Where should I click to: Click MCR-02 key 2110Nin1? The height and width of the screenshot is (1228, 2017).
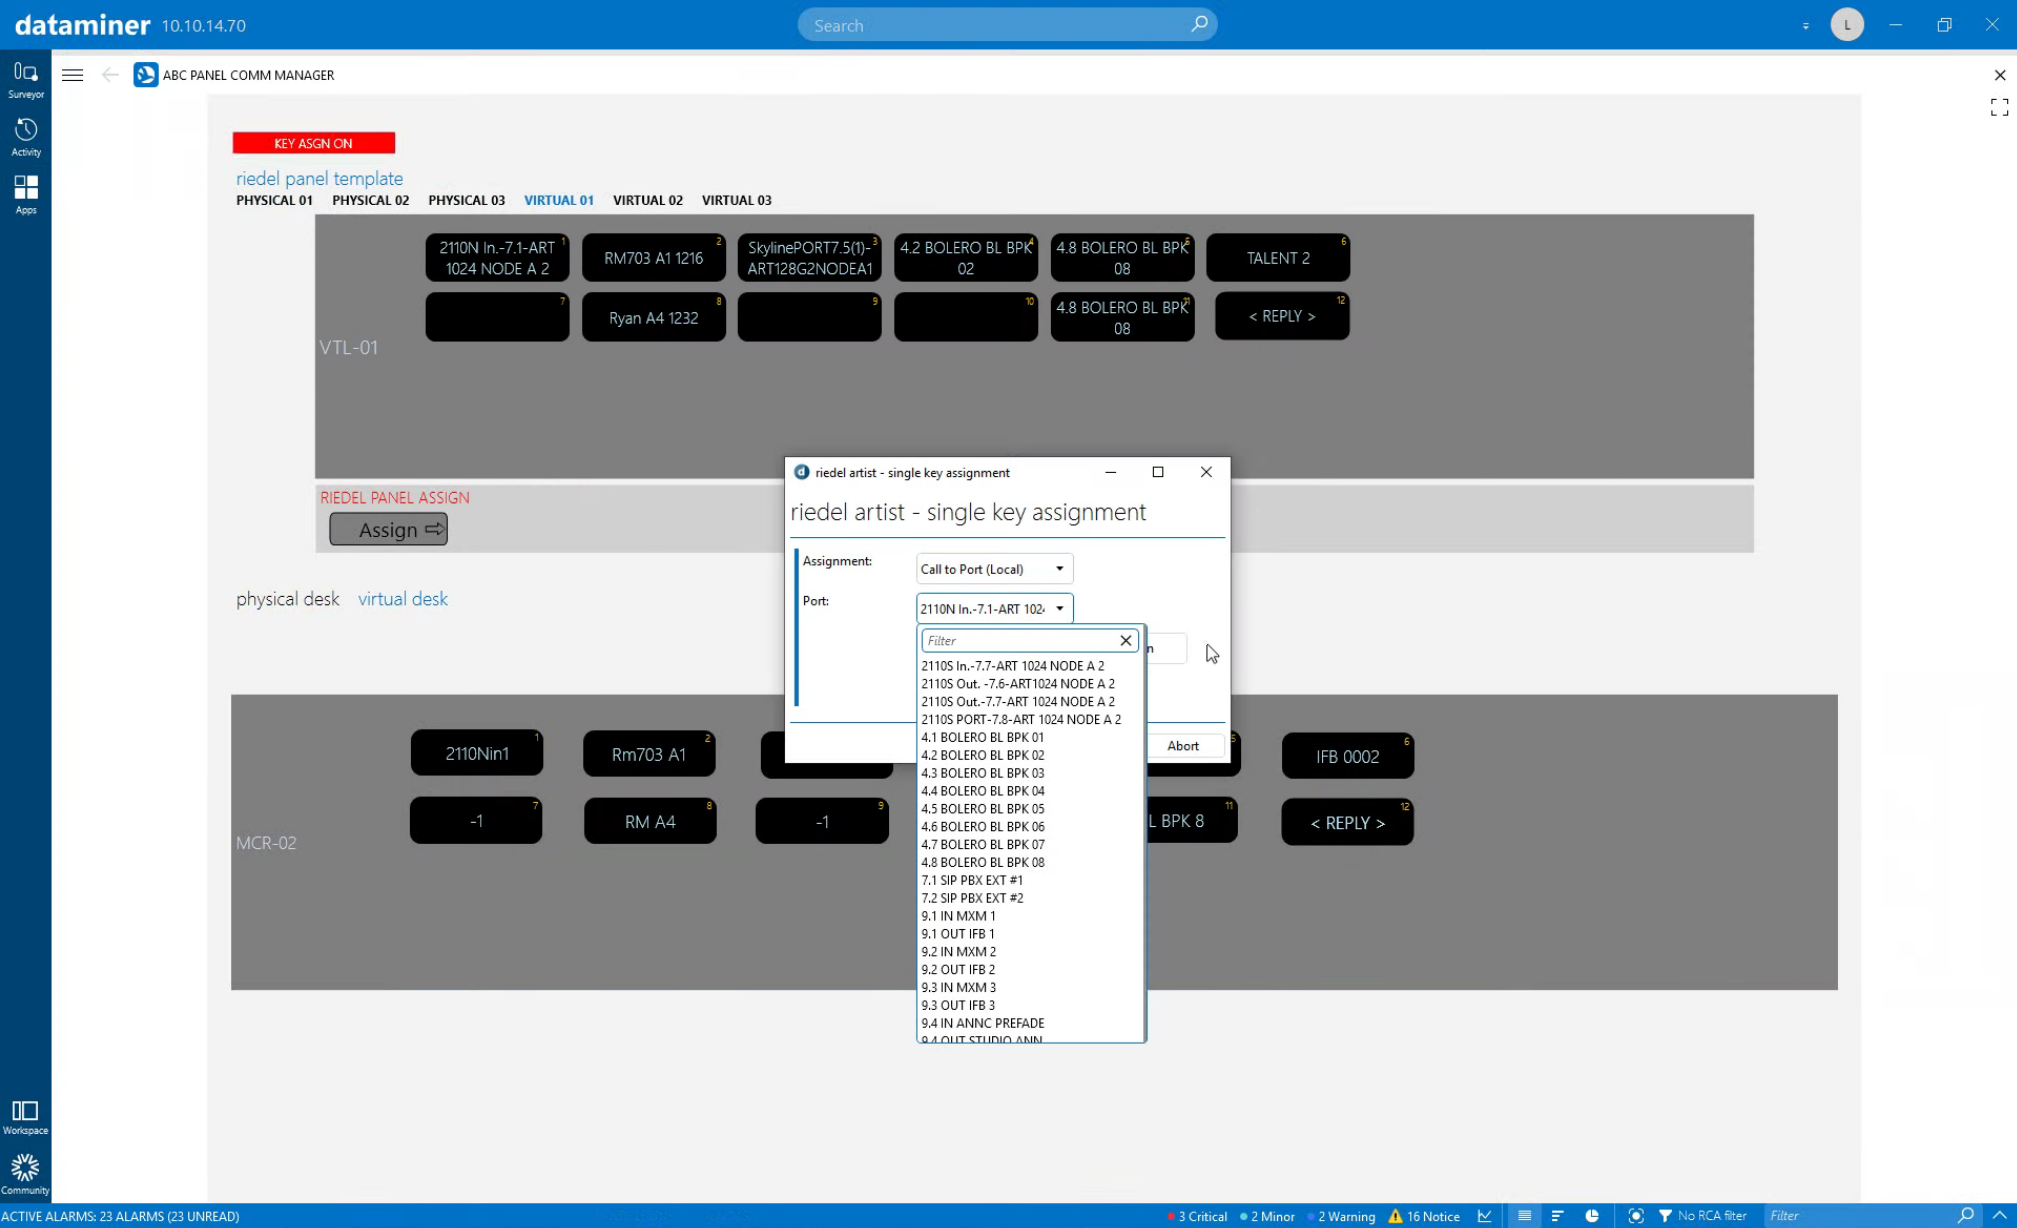coord(477,753)
